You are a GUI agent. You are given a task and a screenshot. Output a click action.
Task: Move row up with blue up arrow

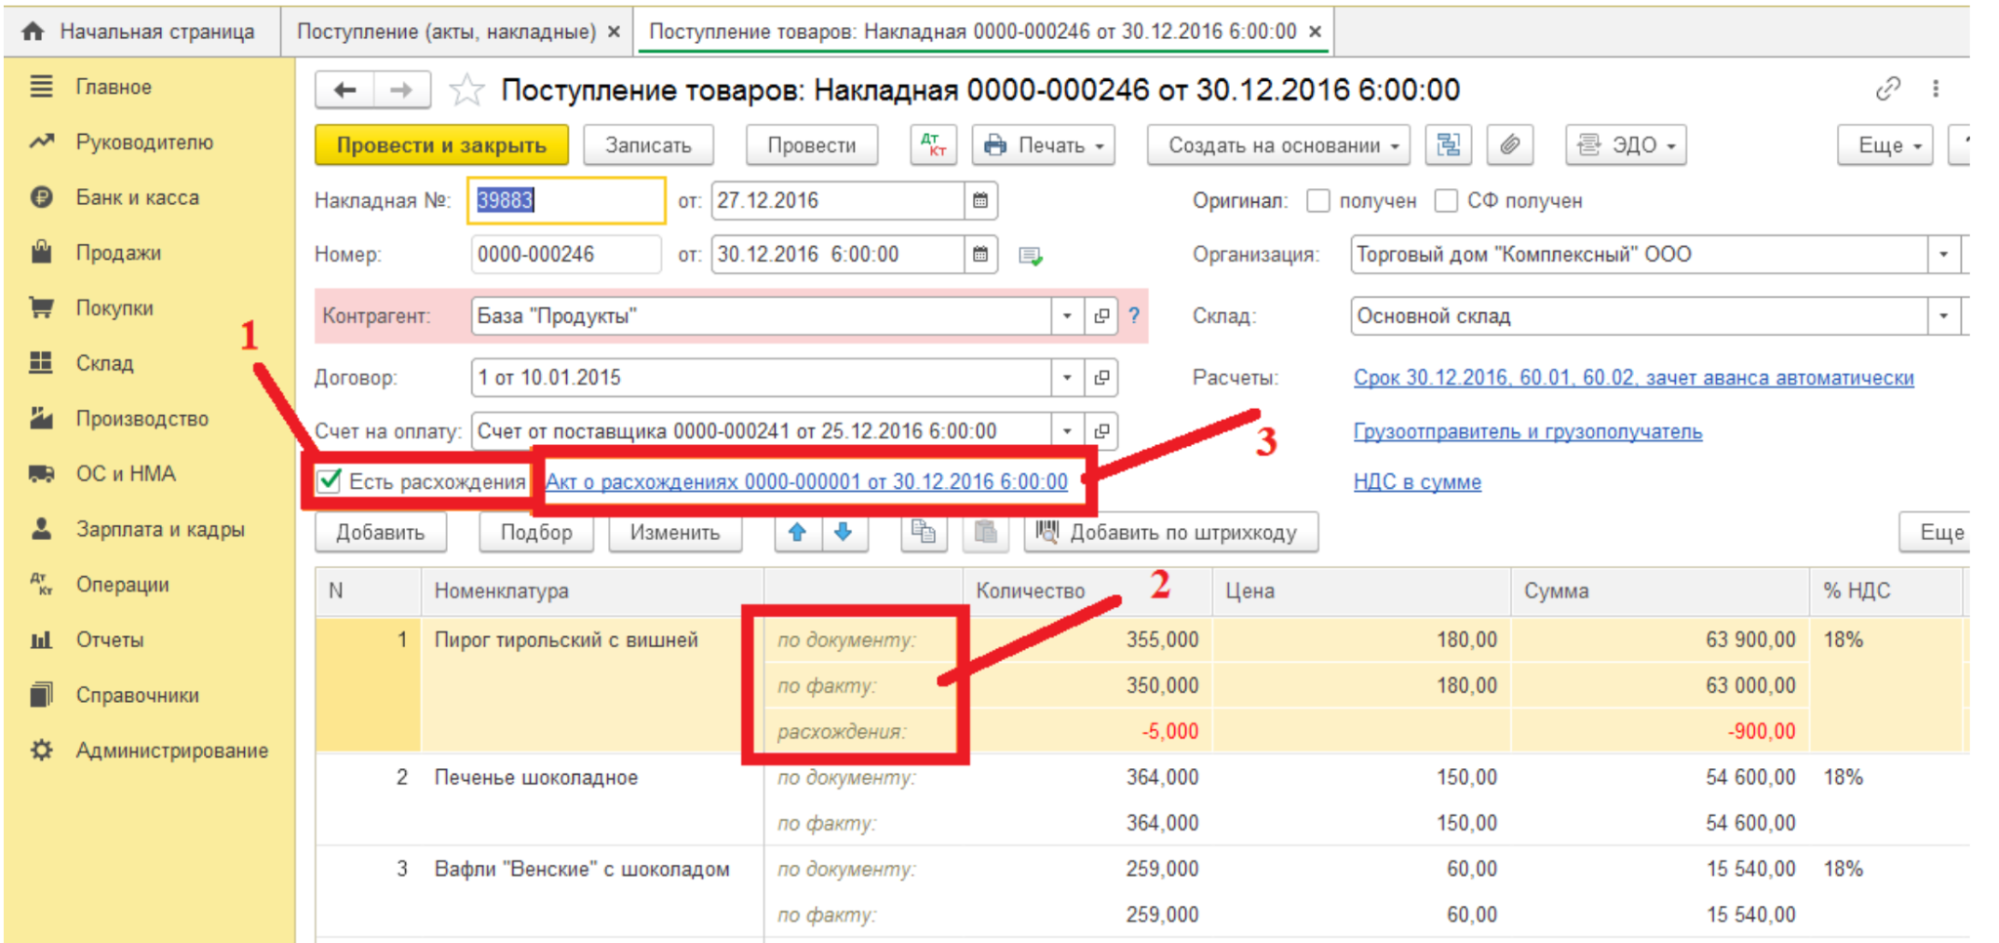coord(797,532)
